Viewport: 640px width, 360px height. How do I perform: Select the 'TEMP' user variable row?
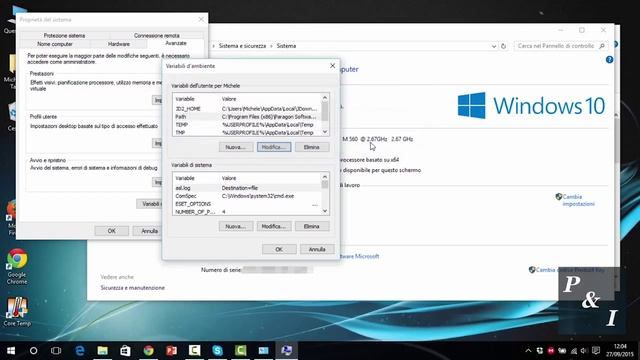click(x=247, y=125)
